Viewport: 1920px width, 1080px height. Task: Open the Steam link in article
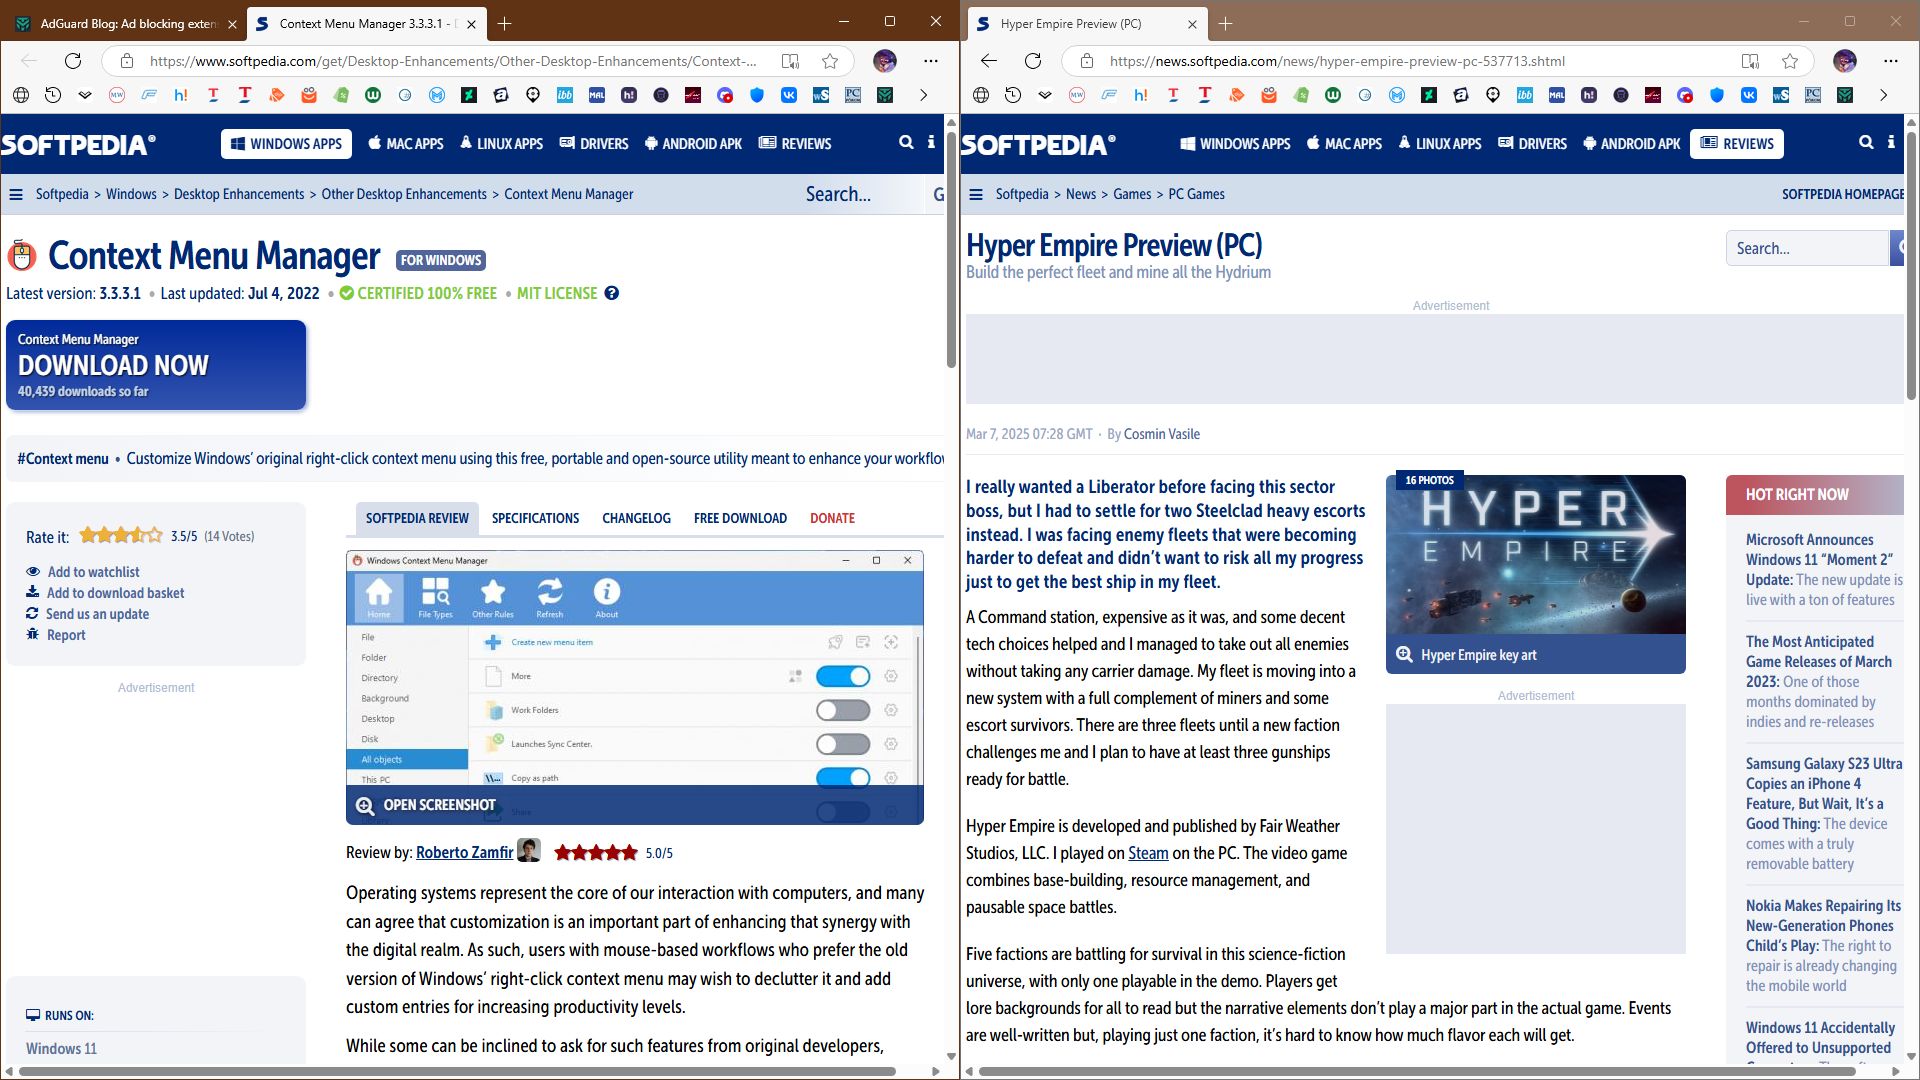coord(1147,853)
